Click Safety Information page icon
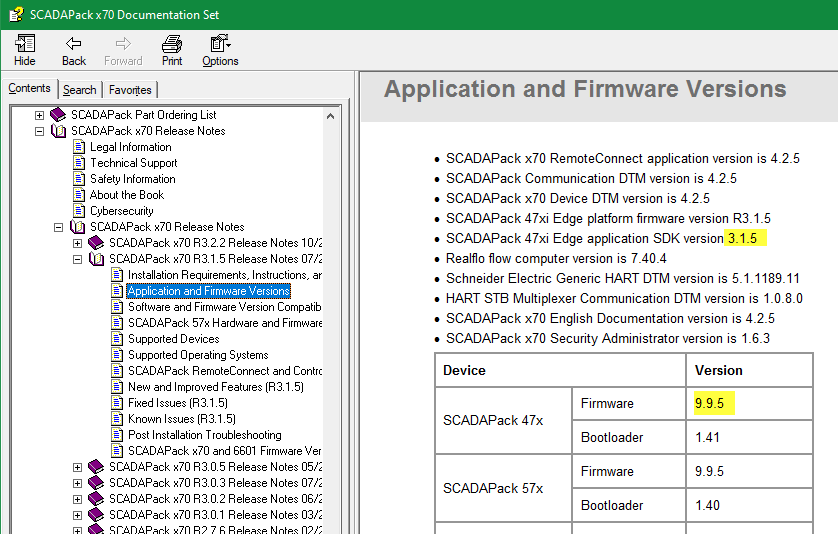This screenshot has width=838, height=534. [x=79, y=179]
